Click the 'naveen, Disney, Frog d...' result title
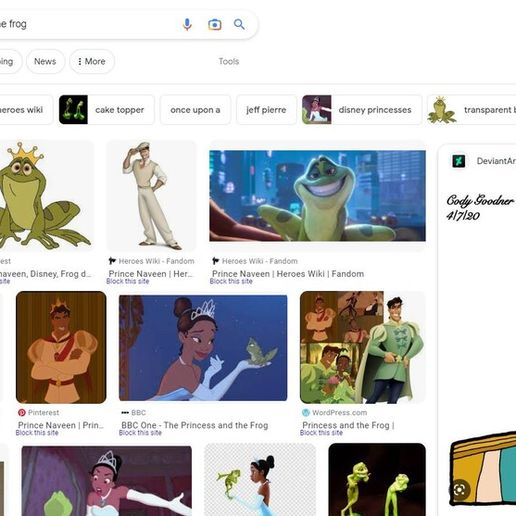 [45, 274]
